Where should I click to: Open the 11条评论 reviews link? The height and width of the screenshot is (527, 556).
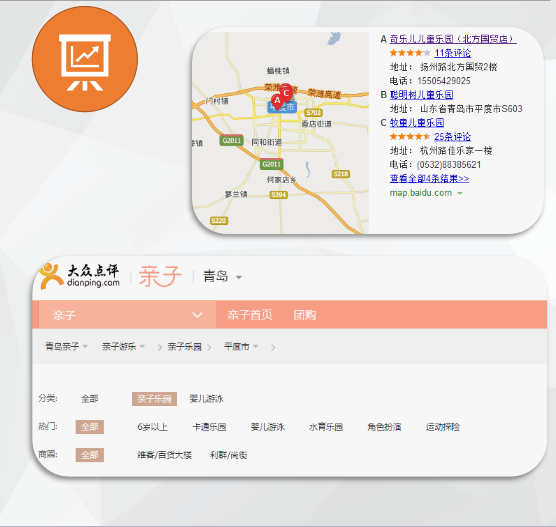(x=452, y=53)
